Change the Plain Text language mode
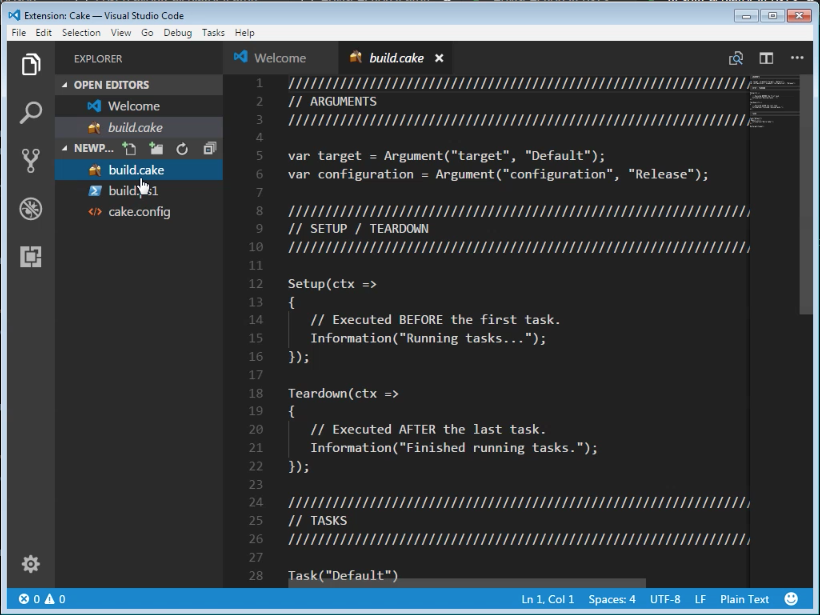Screen dimensions: 820x615 tap(744, 599)
